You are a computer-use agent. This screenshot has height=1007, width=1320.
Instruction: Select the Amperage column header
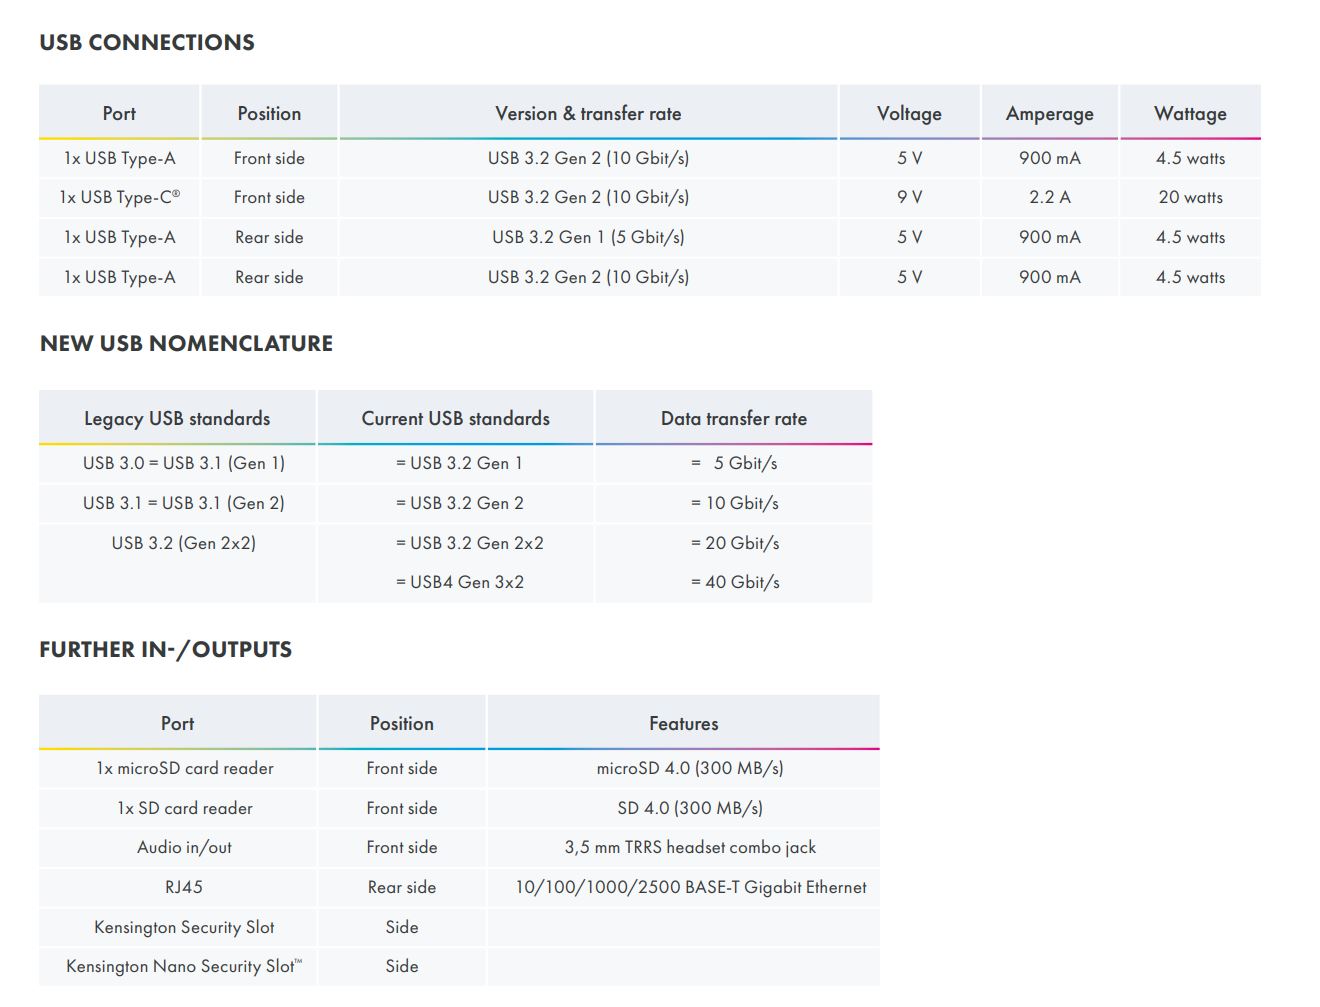coord(1050,113)
